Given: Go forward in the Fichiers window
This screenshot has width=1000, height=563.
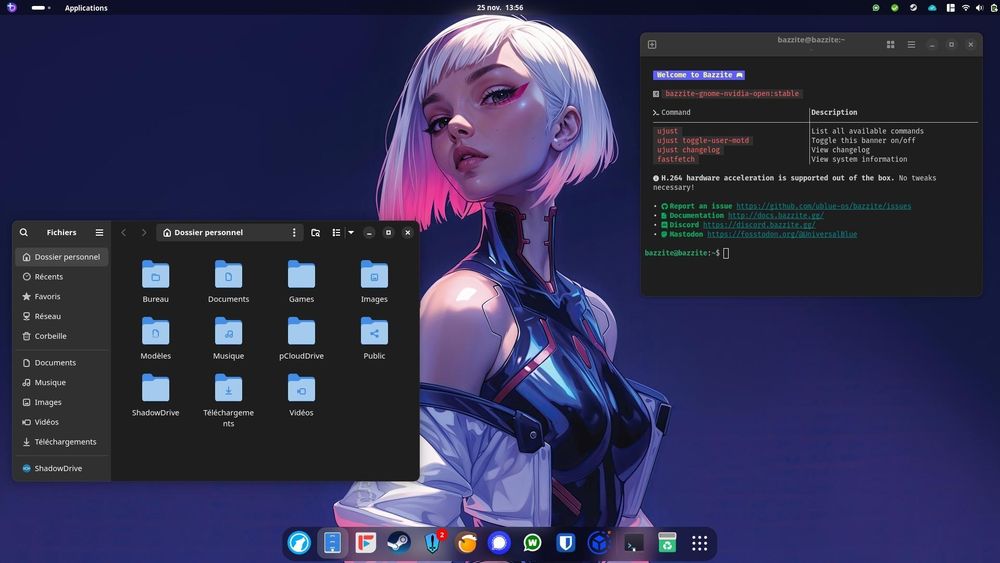Looking at the screenshot, I should pos(144,233).
